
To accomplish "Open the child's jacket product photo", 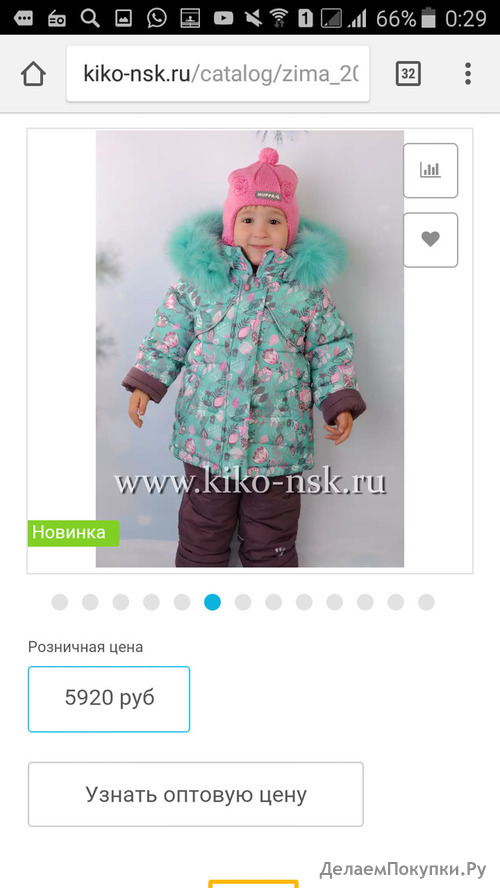I will [250, 349].
